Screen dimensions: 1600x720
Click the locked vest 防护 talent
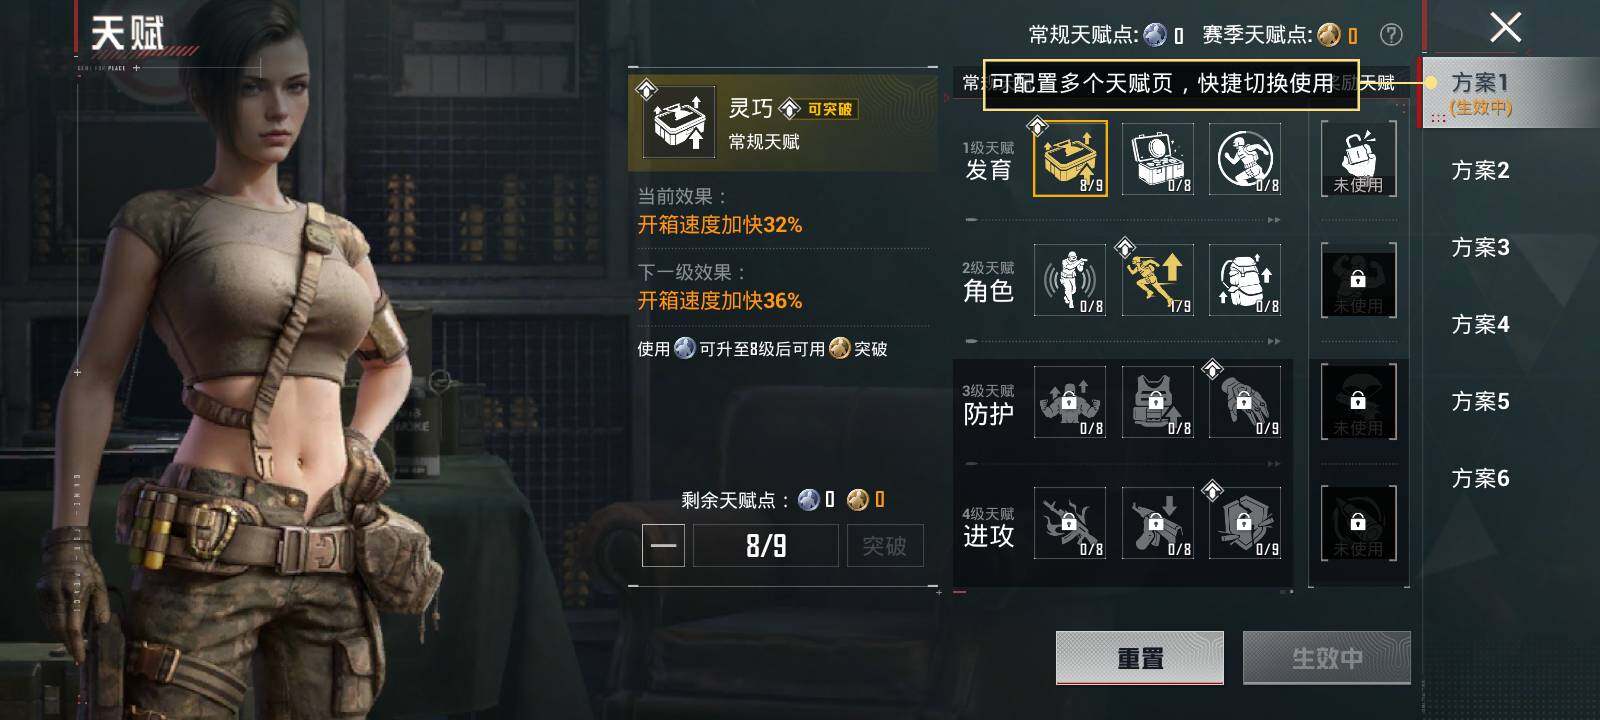click(x=1158, y=402)
